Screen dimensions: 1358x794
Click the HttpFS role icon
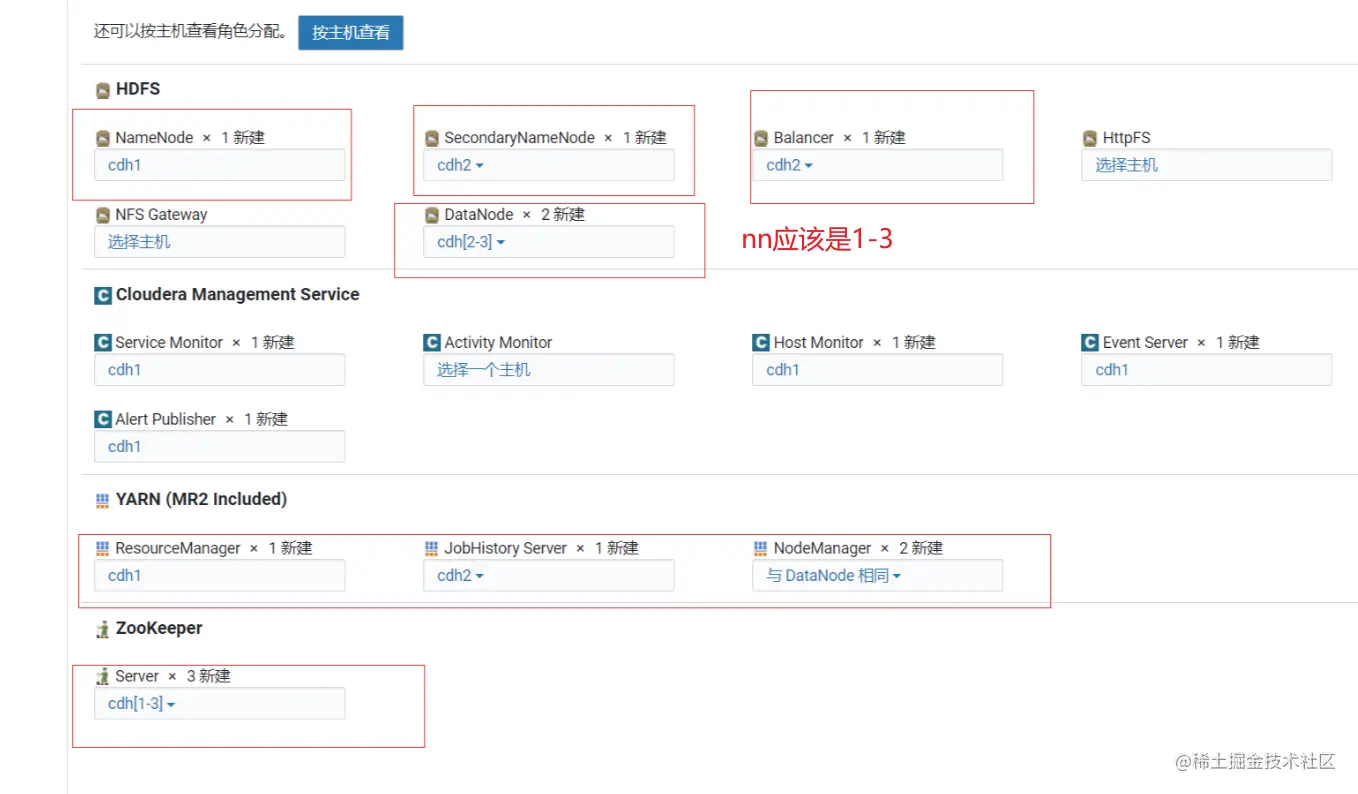1089,138
